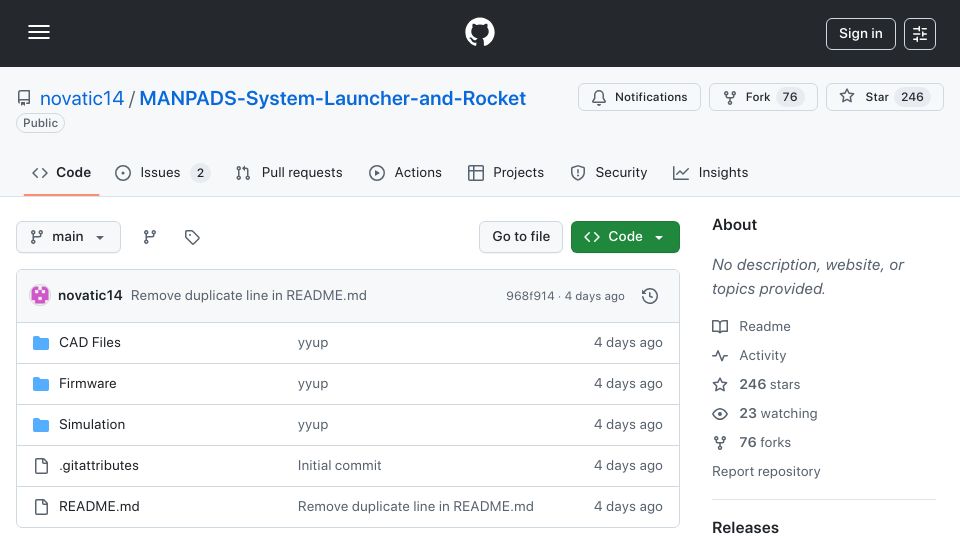This screenshot has width=960, height=540.
Task: Fork this repository
Action: point(763,97)
